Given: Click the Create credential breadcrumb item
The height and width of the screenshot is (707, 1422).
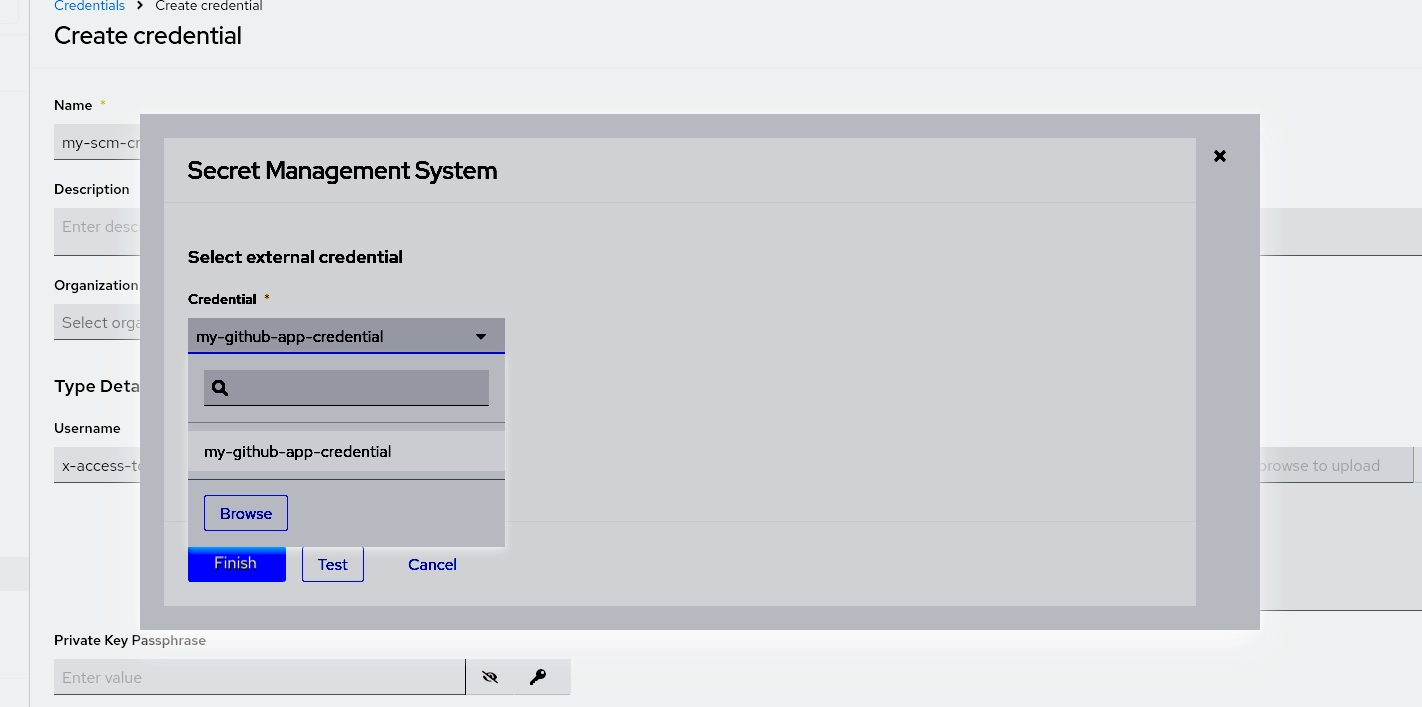Looking at the screenshot, I should coord(209,6).
